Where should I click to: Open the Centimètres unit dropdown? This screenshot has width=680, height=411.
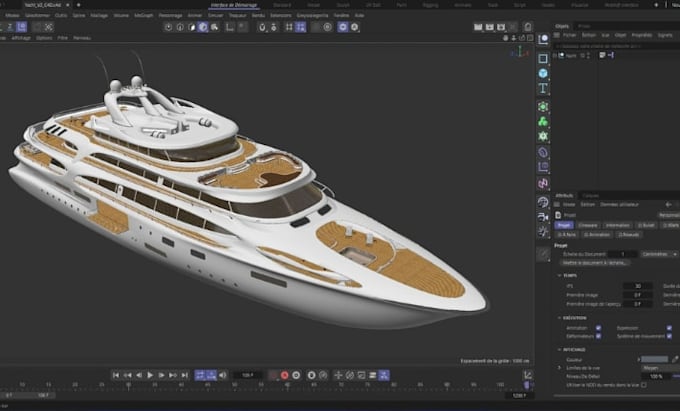click(659, 254)
